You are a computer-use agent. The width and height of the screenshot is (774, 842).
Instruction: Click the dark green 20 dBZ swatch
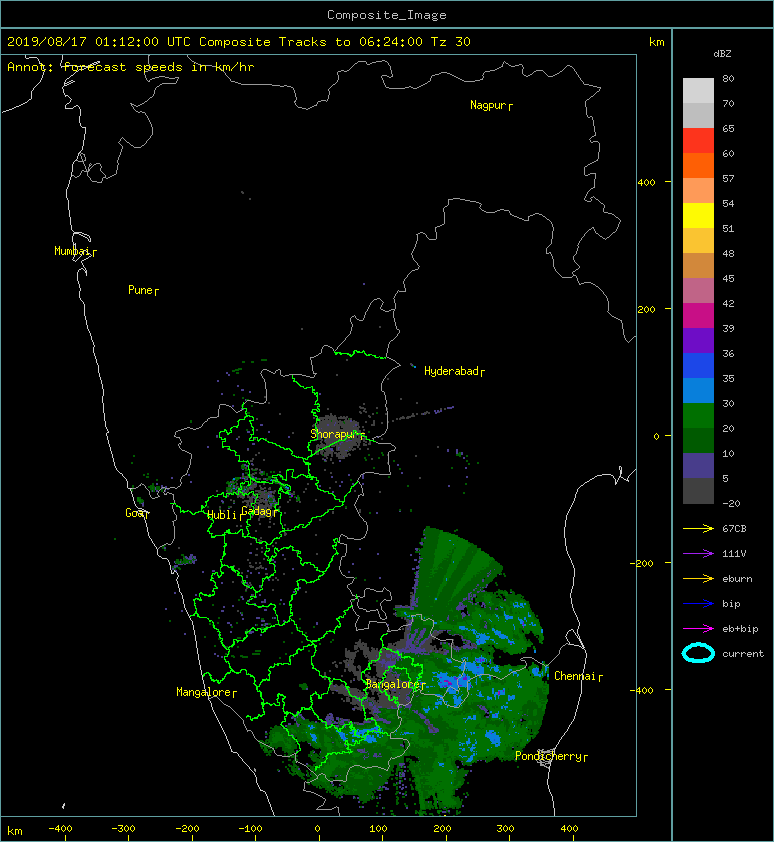pos(698,440)
